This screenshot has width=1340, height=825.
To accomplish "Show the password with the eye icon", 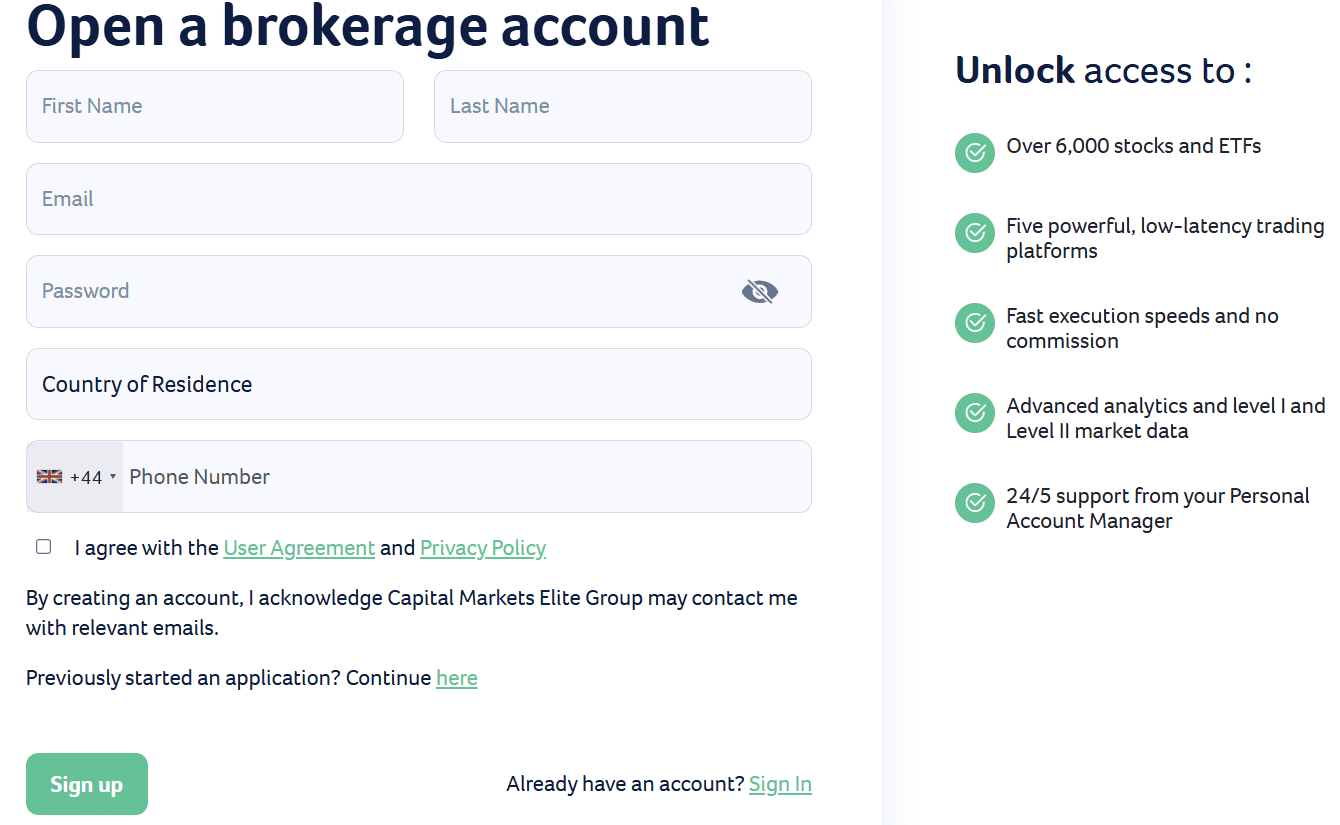I will tap(760, 291).
